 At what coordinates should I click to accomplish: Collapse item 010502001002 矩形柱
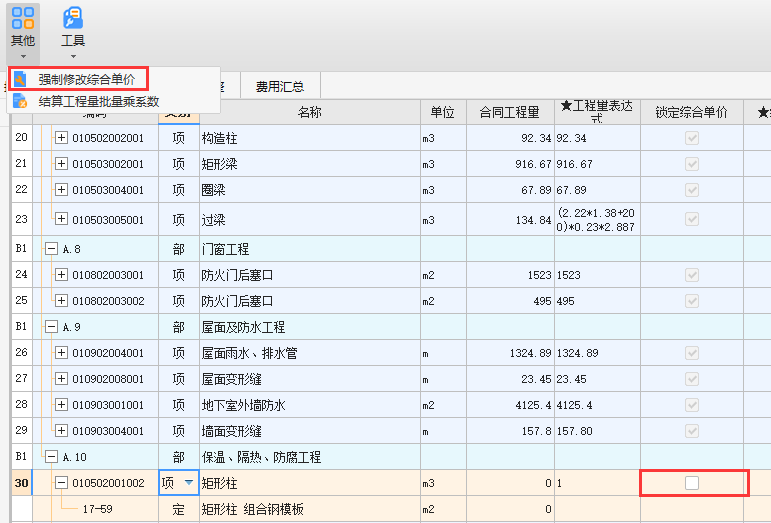click(61, 483)
